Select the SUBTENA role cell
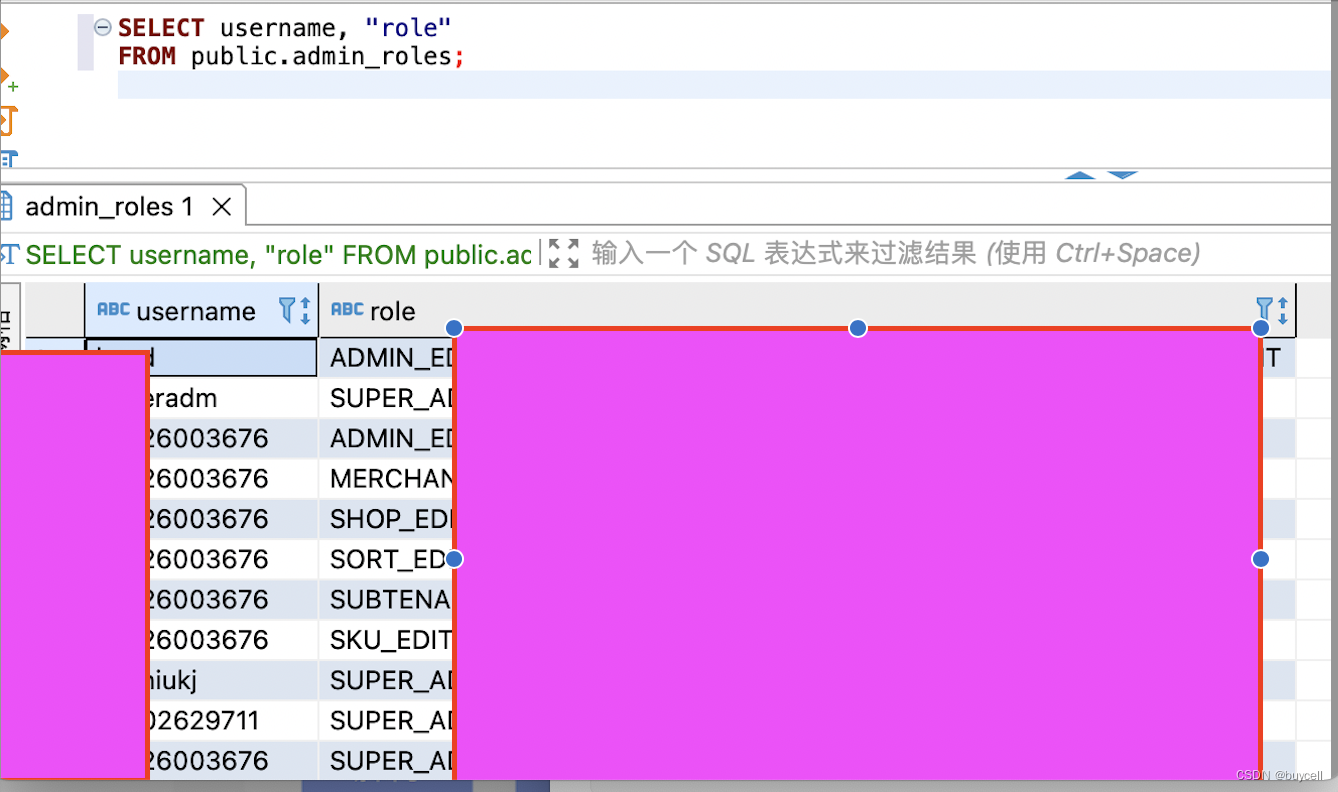 (x=392, y=599)
